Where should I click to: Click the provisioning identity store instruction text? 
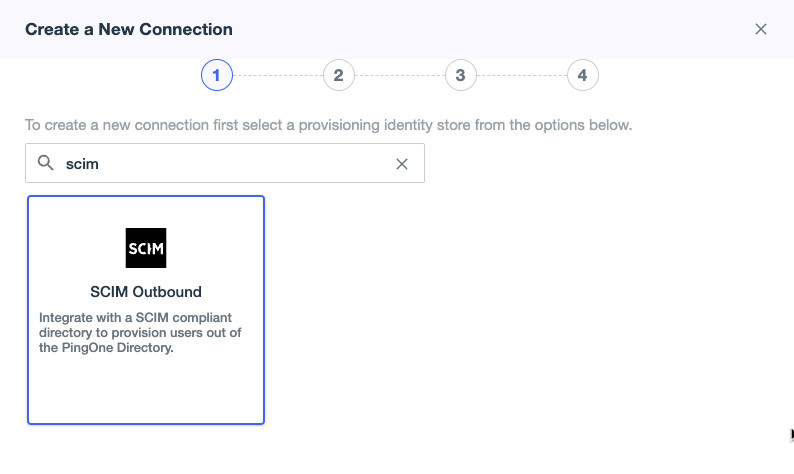329,126
